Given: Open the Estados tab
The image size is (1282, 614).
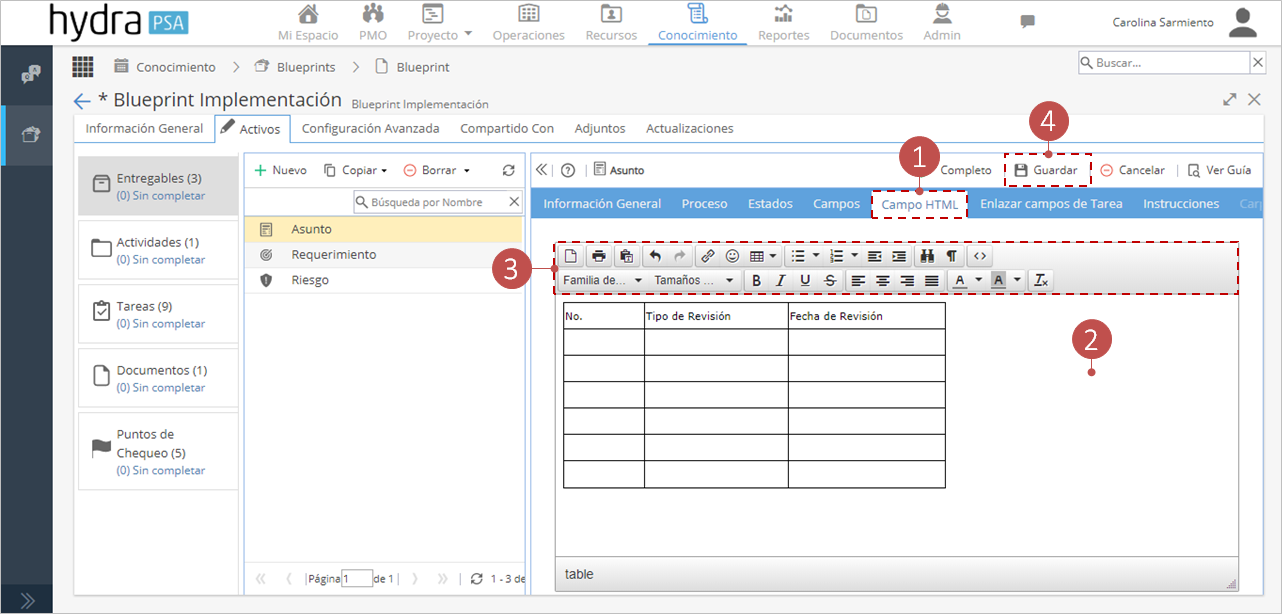Looking at the screenshot, I should point(770,203).
